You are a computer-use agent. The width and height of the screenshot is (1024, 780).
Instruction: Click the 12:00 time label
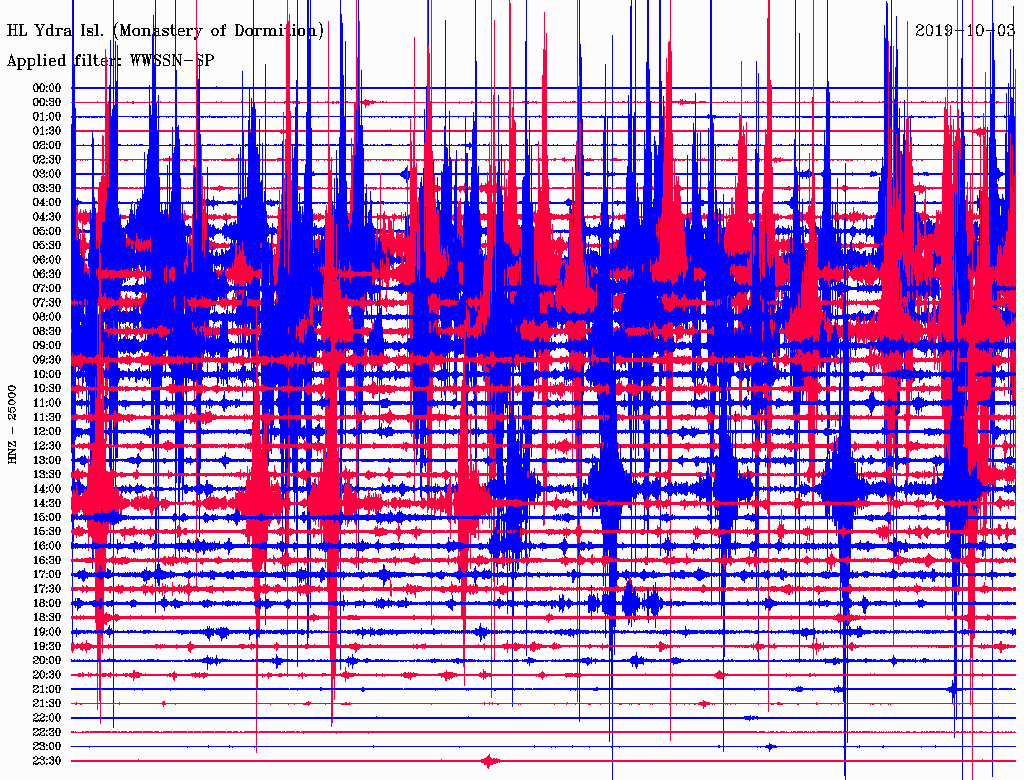coord(47,432)
